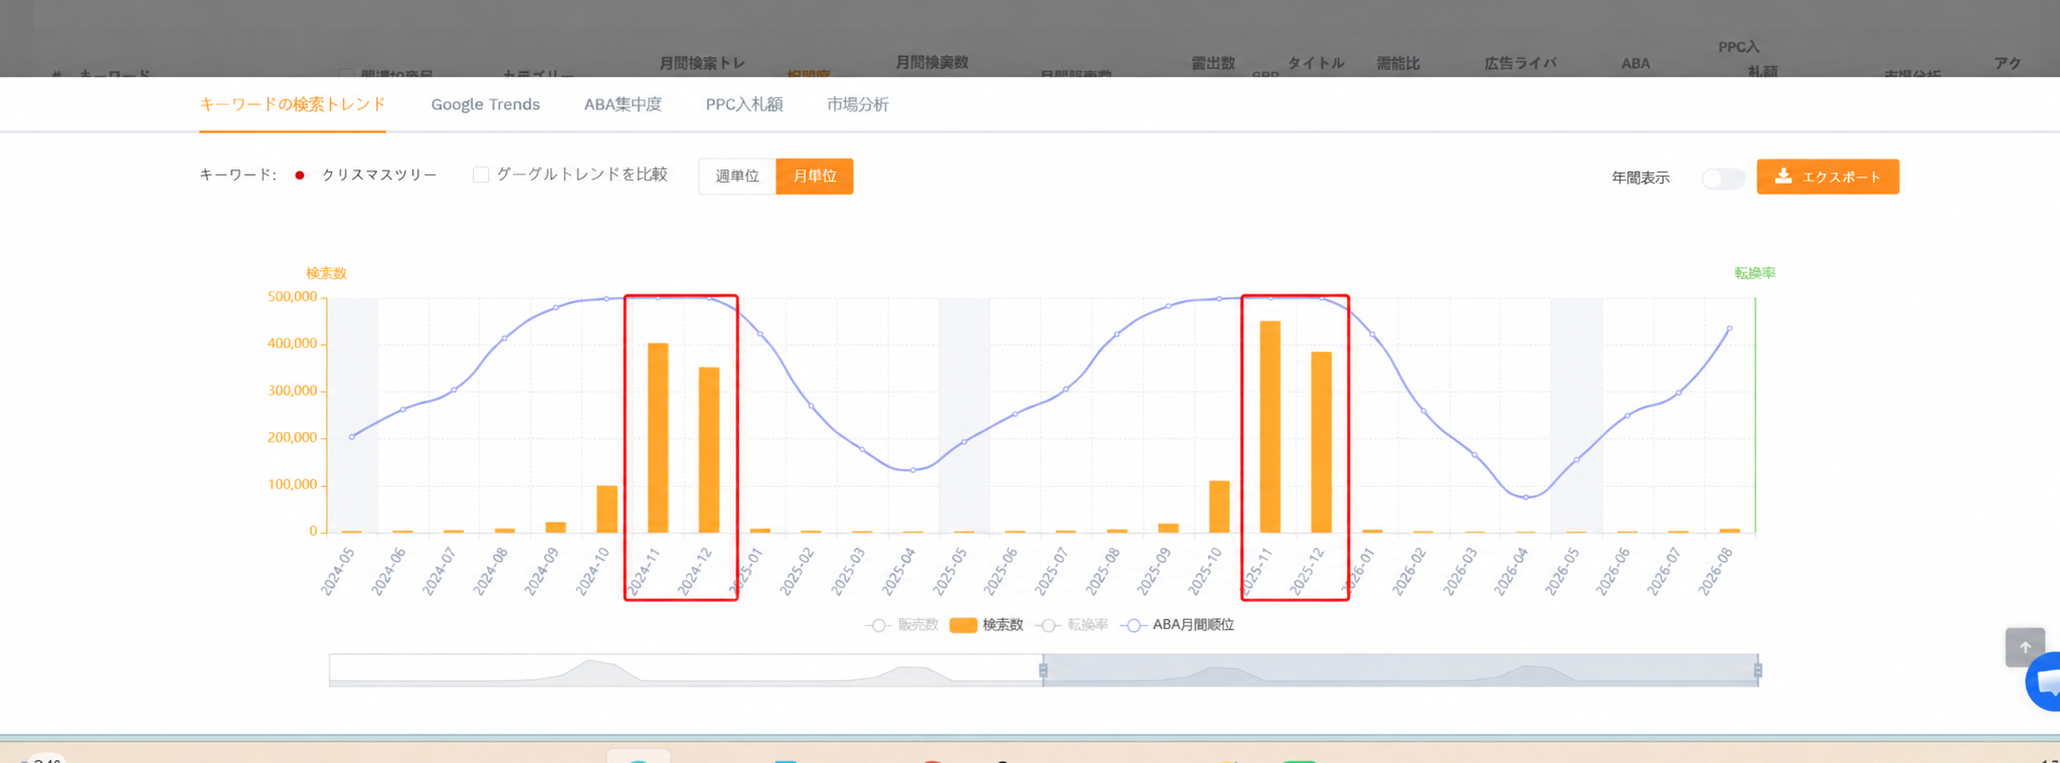The height and width of the screenshot is (763, 2060).
Task: Switch to 週単位 view
Action: click(x=737, y=176)
